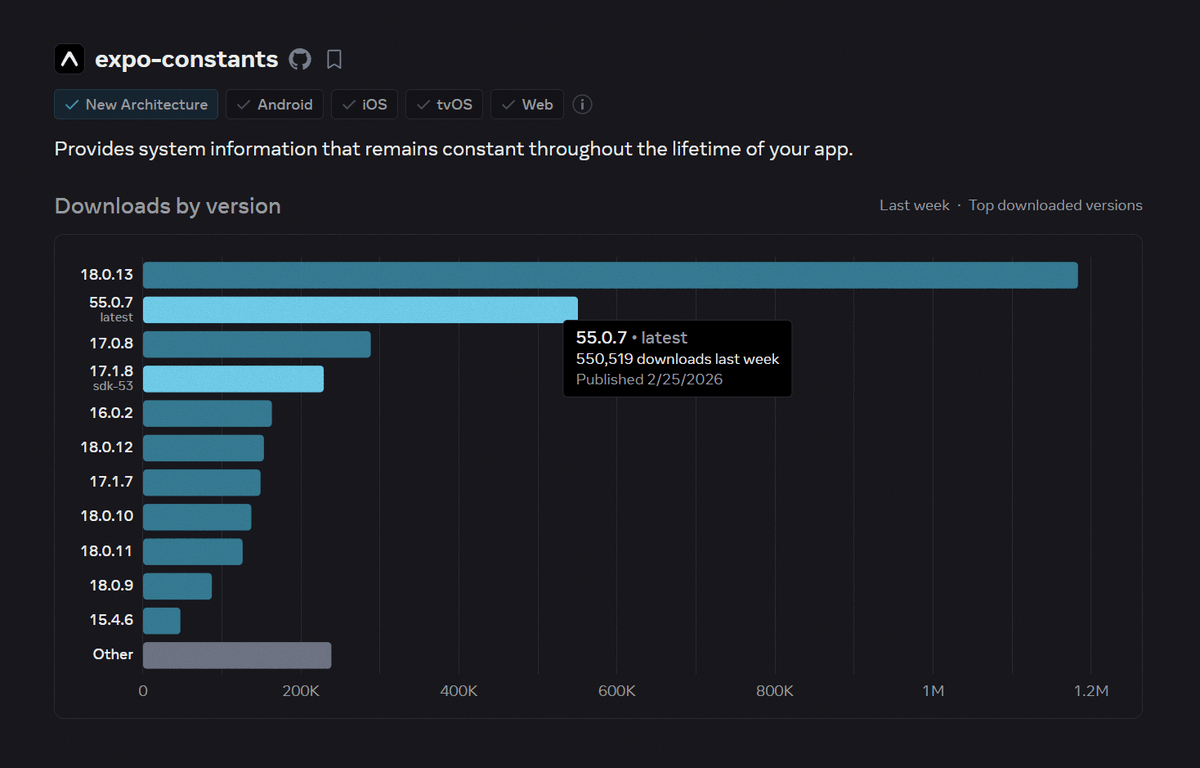Viewport: 1200px width, 768px height.
Task: Click the package description text
Action: point(453,150)
